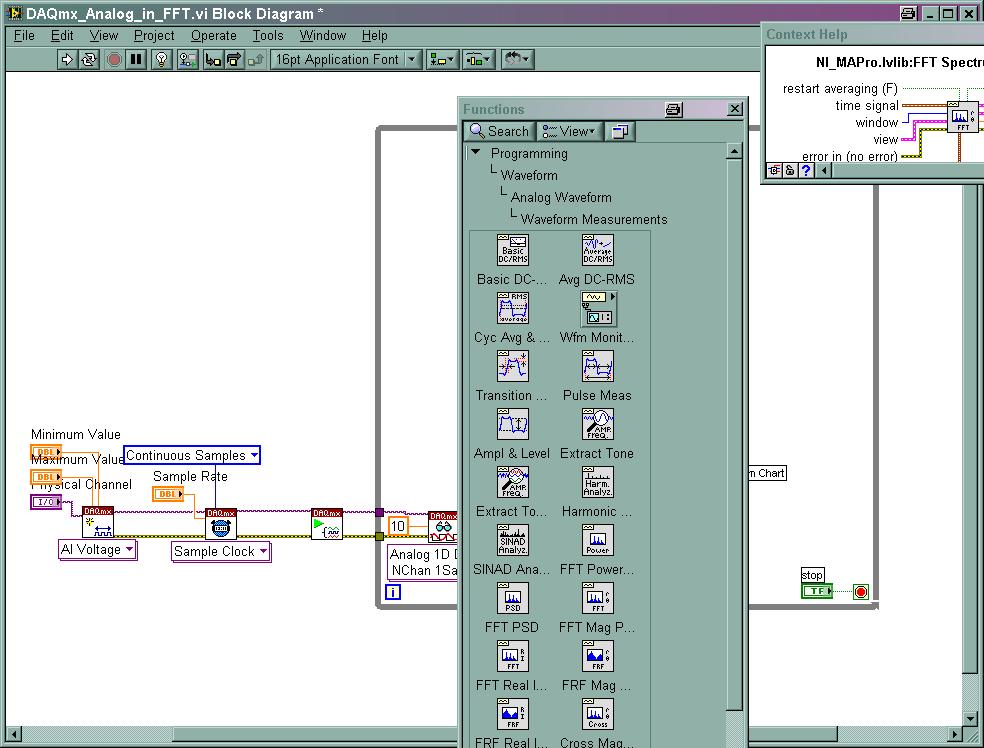Select the Transition Measurements VI icon
The height and width of the screenshot is (748, 984).
coord(513,366)
